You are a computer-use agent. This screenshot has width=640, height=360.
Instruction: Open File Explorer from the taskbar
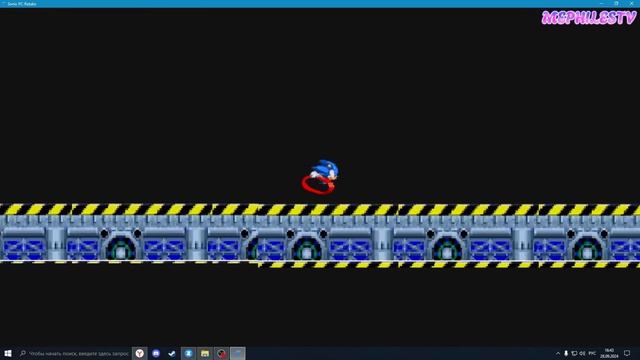pos(205,353)
